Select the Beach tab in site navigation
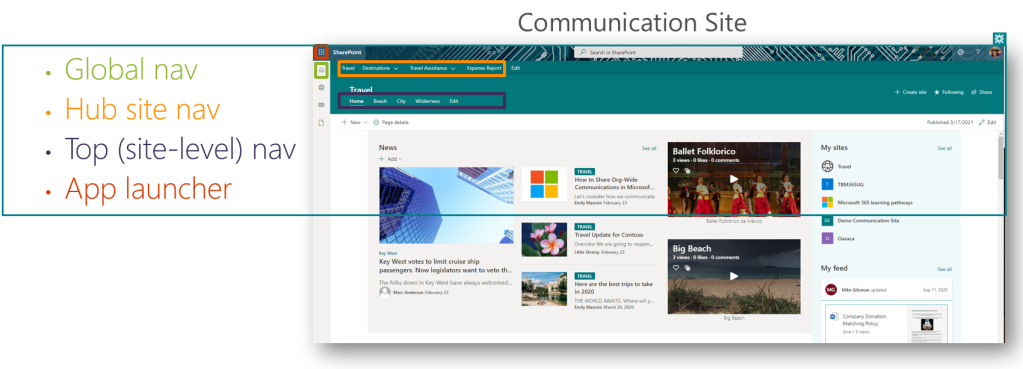This screenshot has width=1023, height=369. [x=380, y=101]
